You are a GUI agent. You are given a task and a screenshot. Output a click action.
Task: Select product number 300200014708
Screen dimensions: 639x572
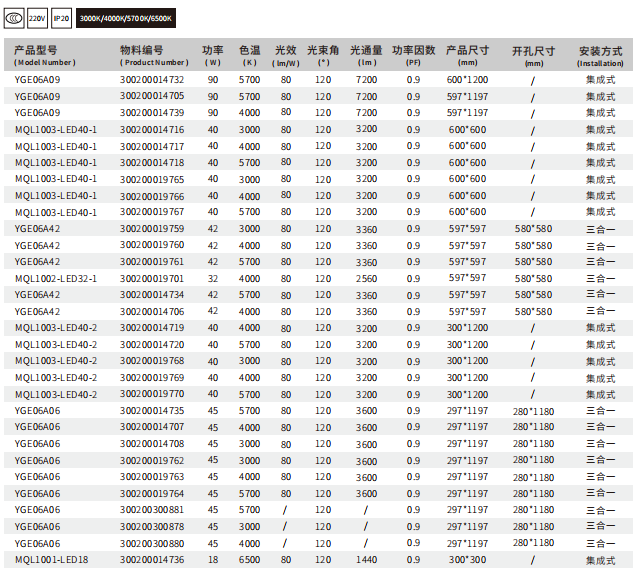(x=152, y=444)
